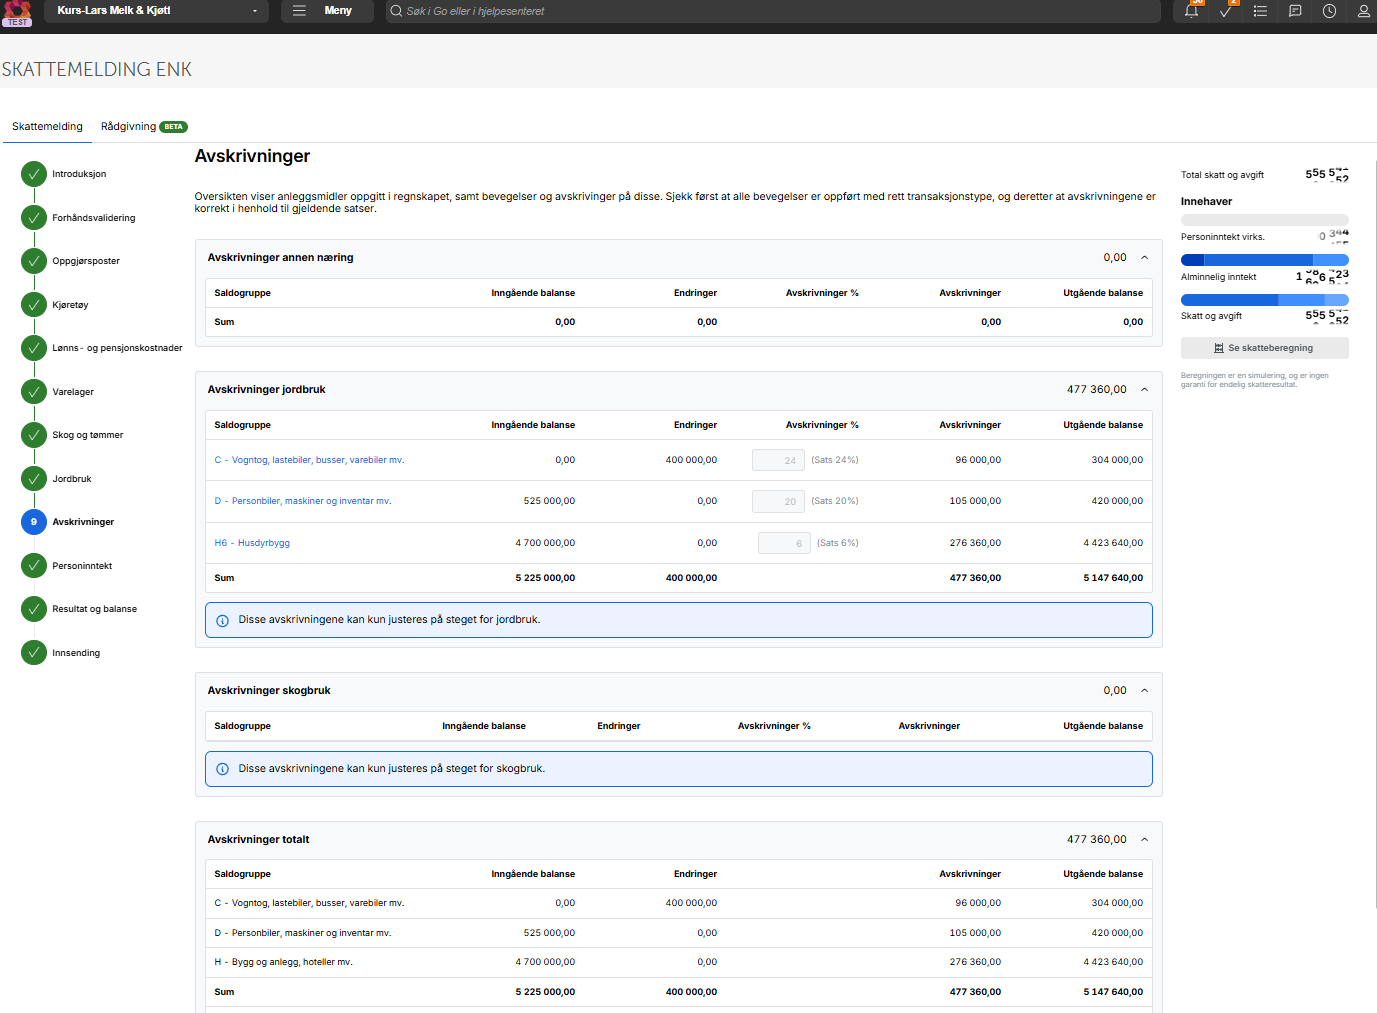This screenshot has width=1377, height=1013.
Task: Go to the Innsending step
Action: pos(76,653)
